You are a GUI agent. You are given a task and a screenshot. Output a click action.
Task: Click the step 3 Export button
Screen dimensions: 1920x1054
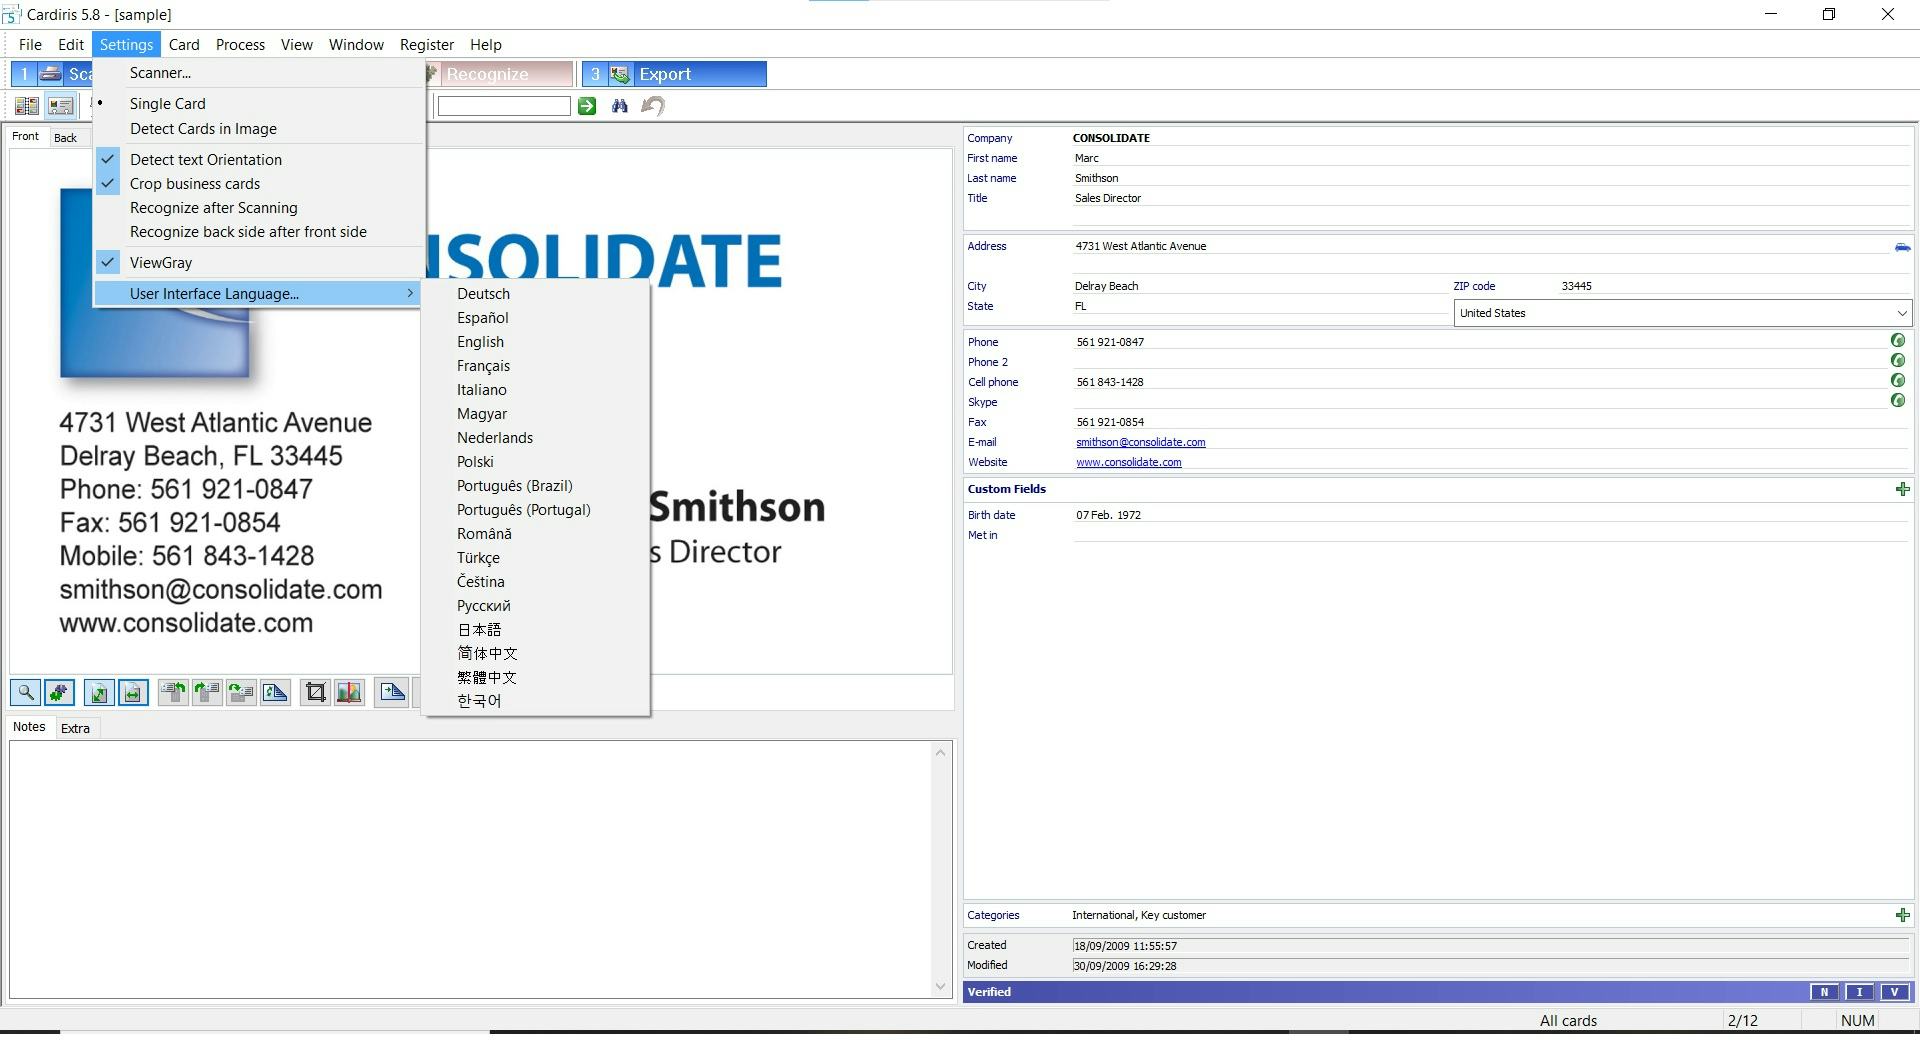(x=674, y=74)
